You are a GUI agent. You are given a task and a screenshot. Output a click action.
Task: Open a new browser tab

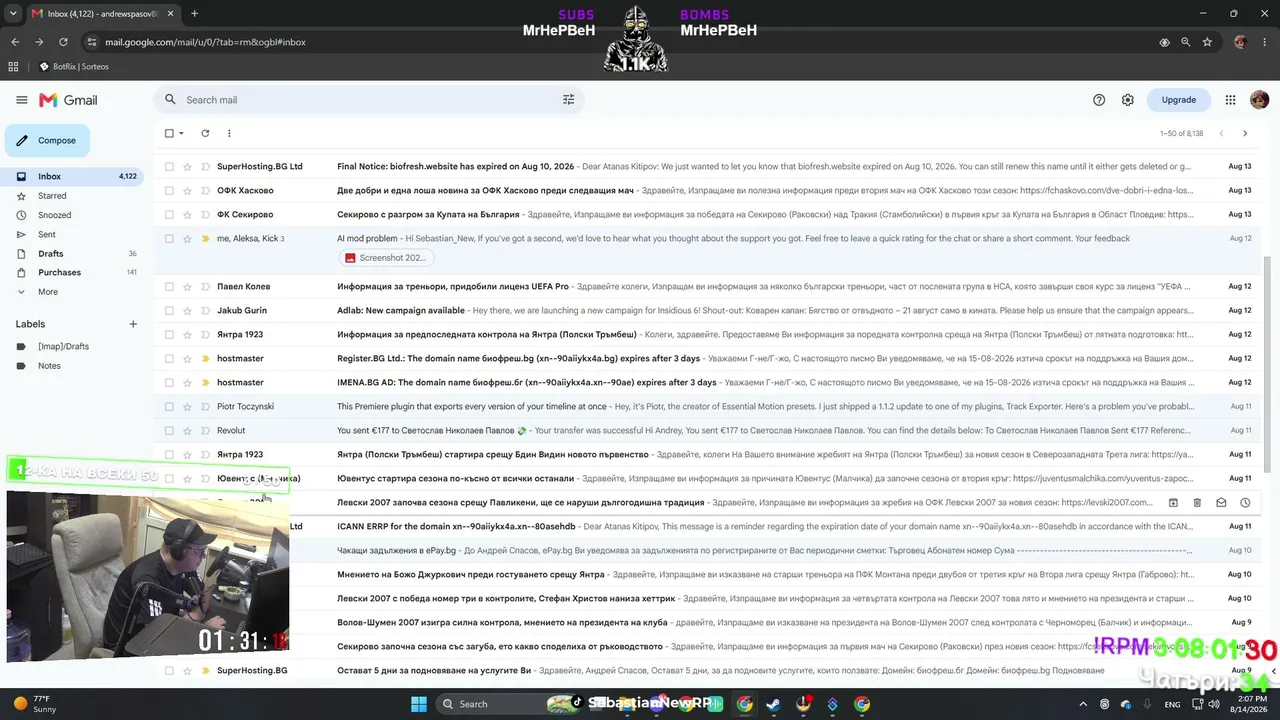pyautogui.click(x=194, y=13)
